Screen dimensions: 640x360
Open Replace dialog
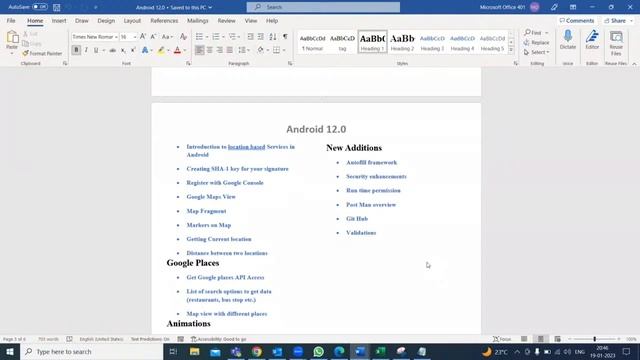point(536,42)
